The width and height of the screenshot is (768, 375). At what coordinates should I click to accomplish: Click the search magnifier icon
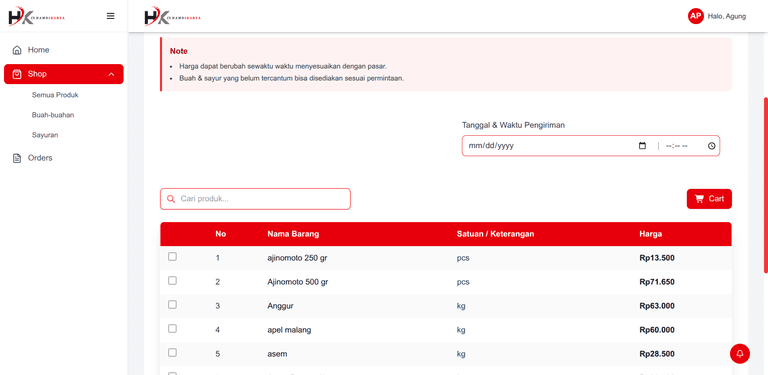pyautogui.click(x=171, y=199)
